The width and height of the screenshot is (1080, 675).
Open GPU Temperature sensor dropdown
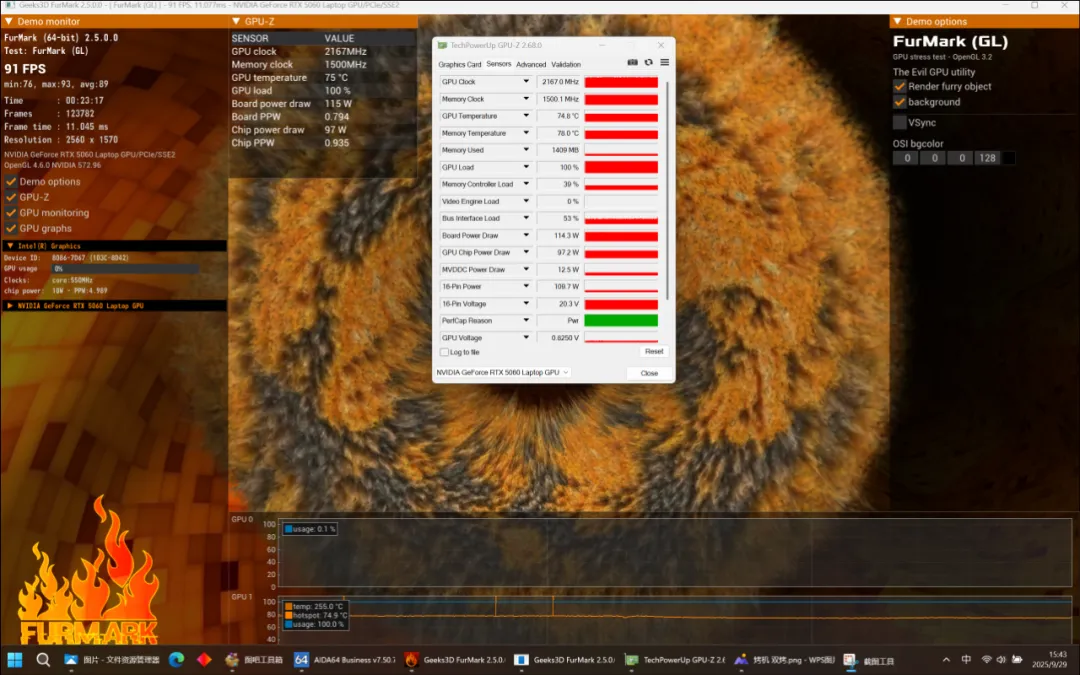point(526,116)
